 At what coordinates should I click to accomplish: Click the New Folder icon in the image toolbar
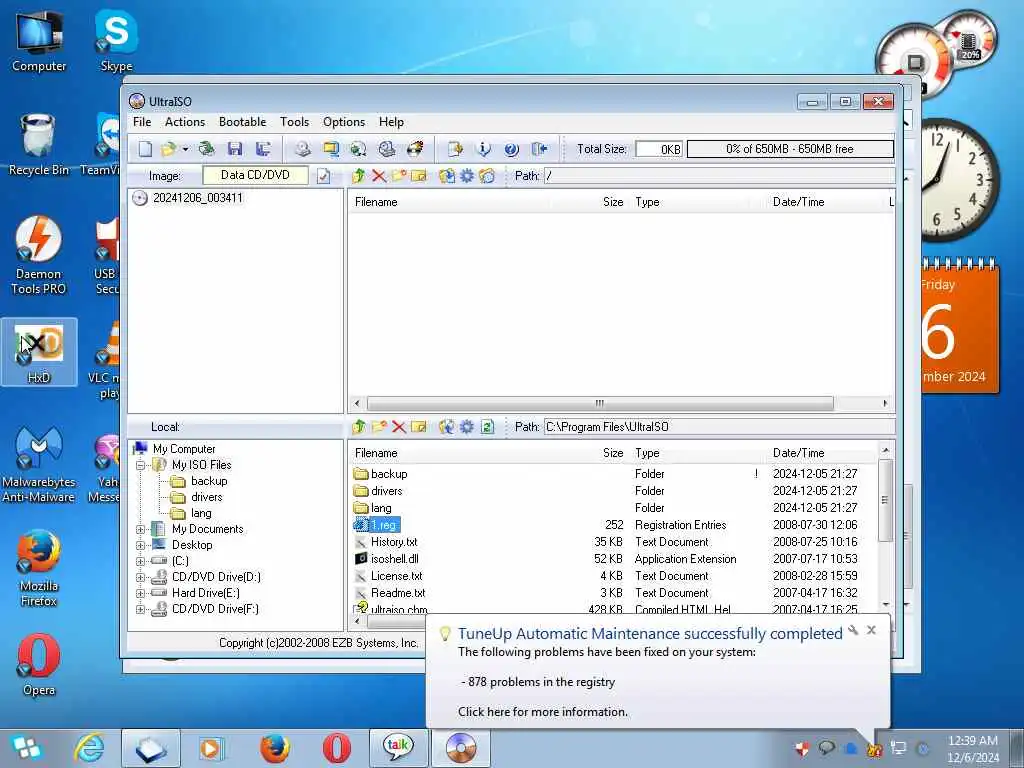[399, 176]
